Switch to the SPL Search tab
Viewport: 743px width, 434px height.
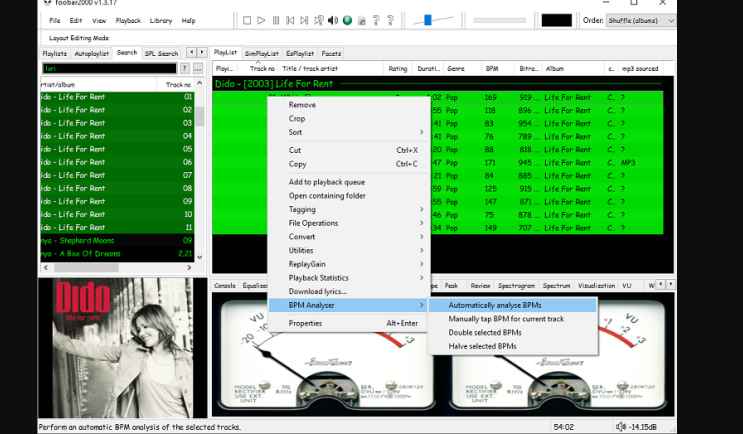tap(162, 54)
